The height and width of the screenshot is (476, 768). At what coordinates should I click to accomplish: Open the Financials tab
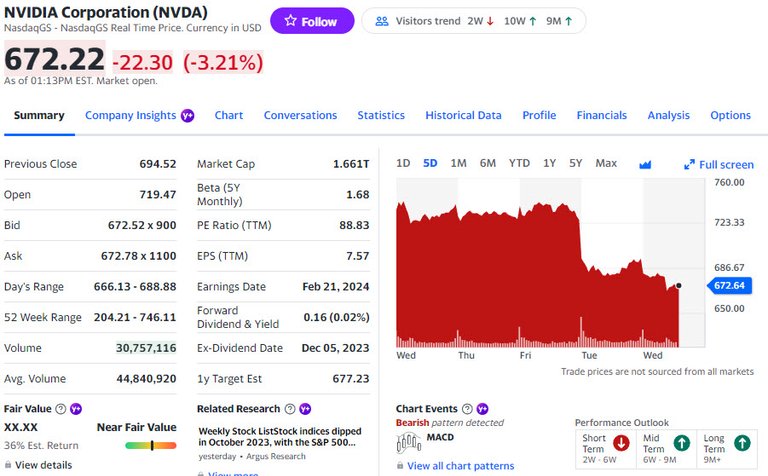601,115
